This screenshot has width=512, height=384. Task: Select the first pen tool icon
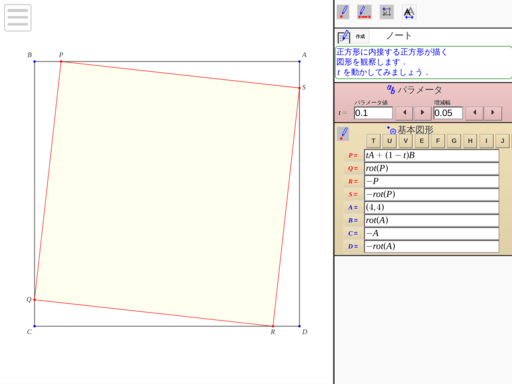click(343, 12)
